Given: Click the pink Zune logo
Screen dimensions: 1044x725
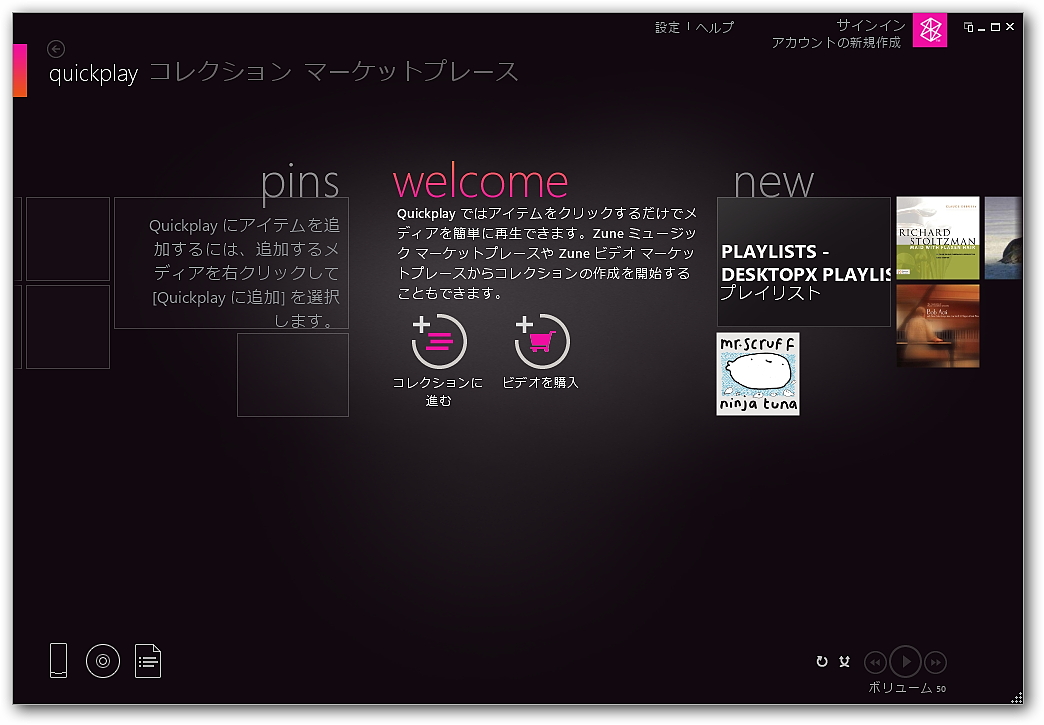Looking at the screenshot, I should 929,31.
